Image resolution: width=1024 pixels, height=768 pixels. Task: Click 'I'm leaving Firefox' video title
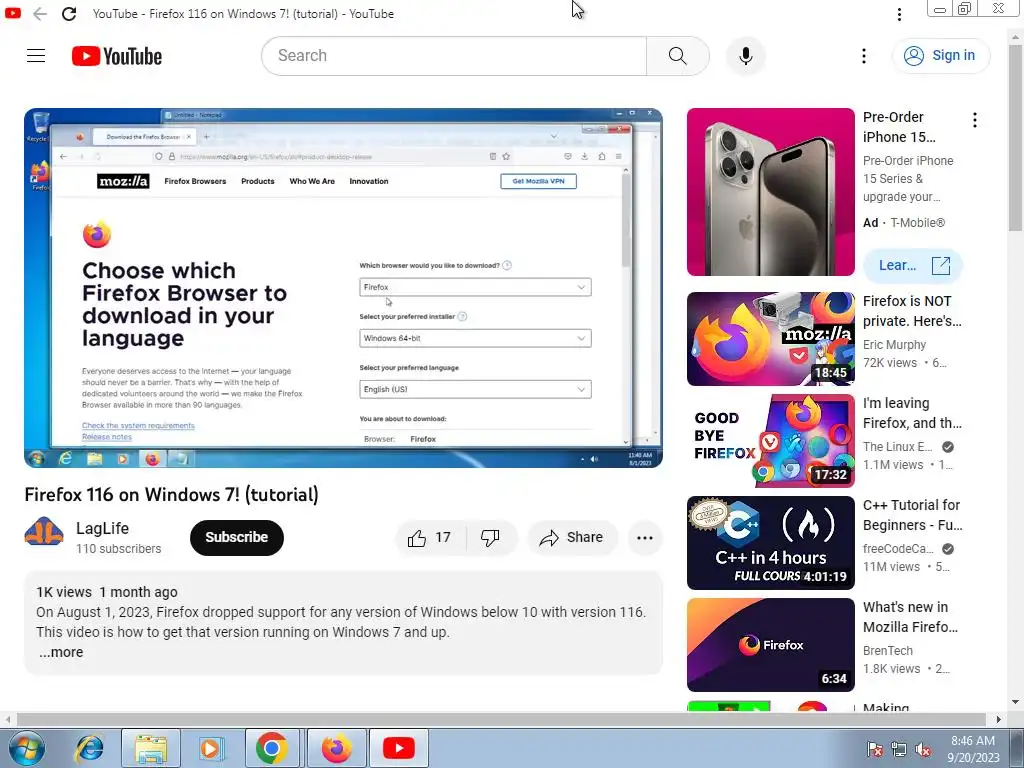[x=912, y=413]
